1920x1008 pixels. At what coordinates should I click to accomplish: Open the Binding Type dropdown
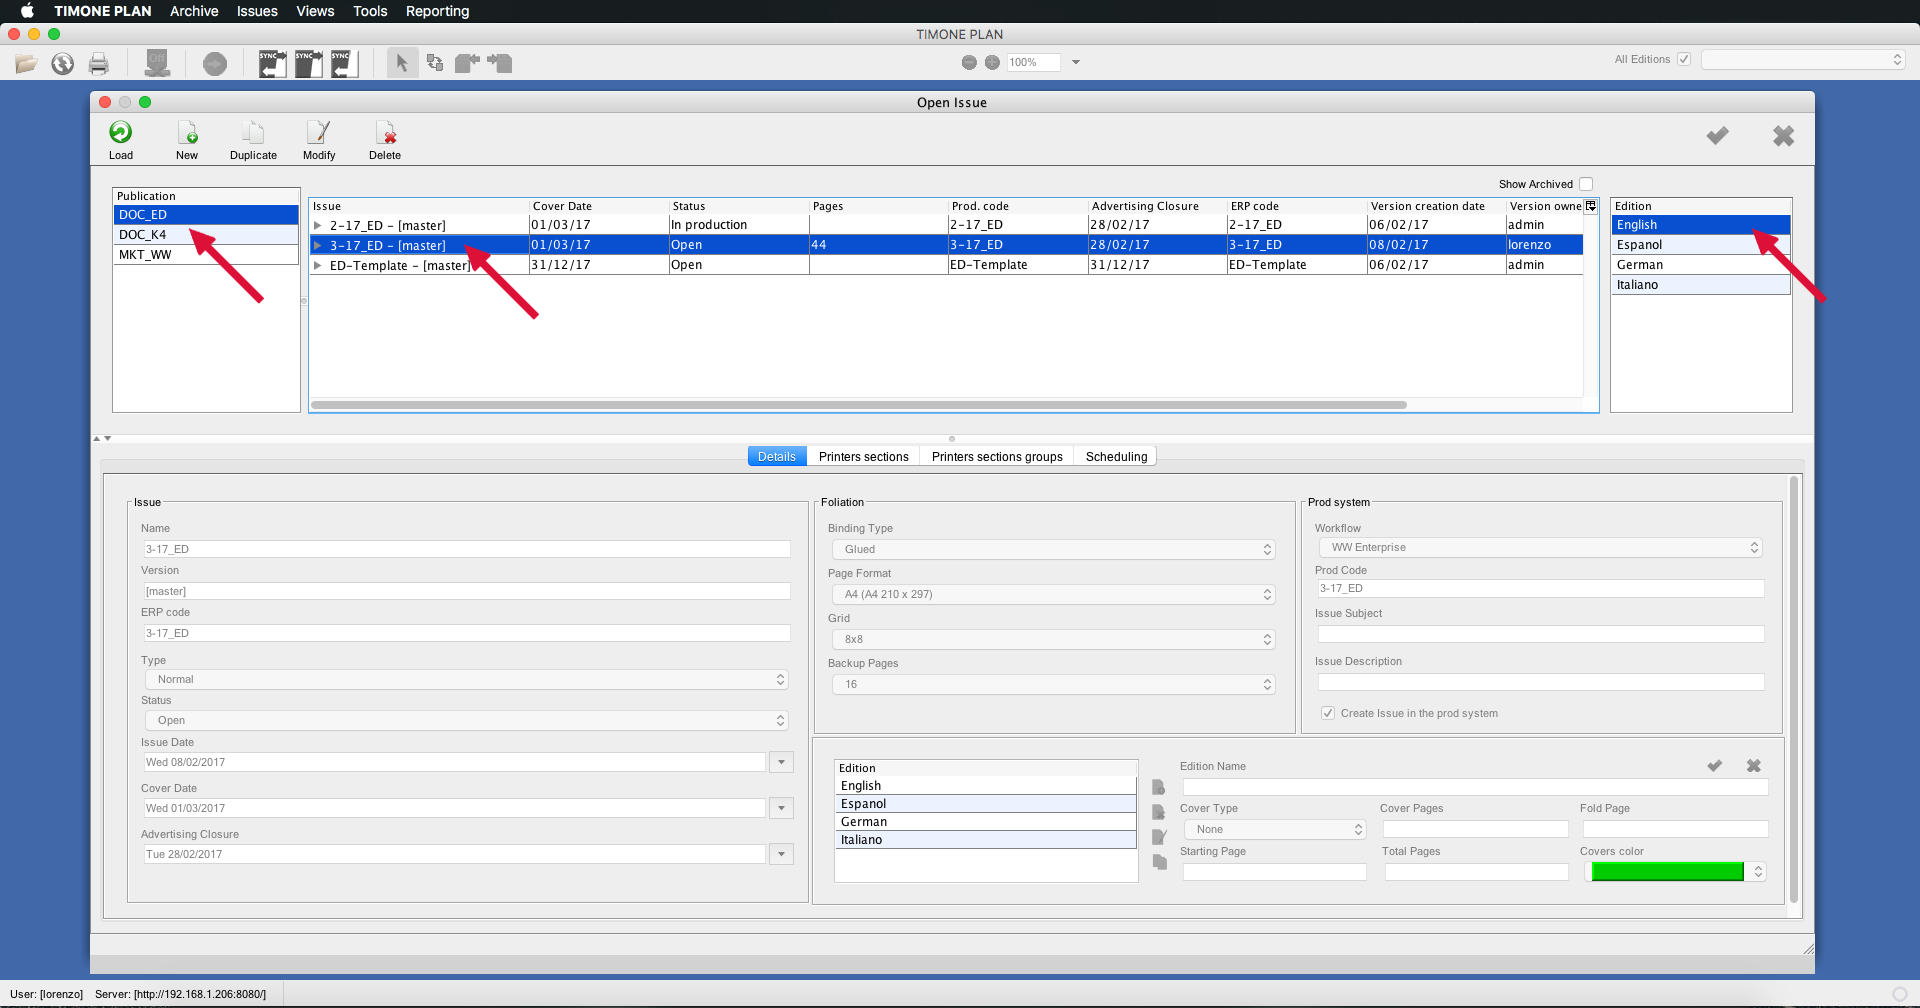[1054, 549]
